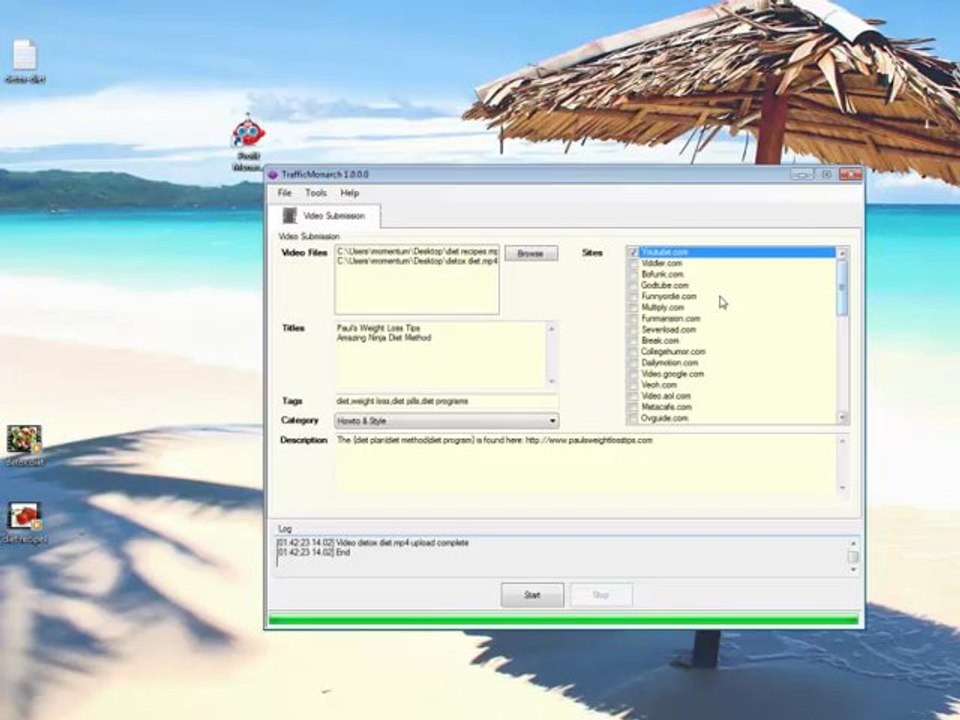Click the greyed-out Stop button
Viewport: 960px width, 720px height.
click(601, 595)
